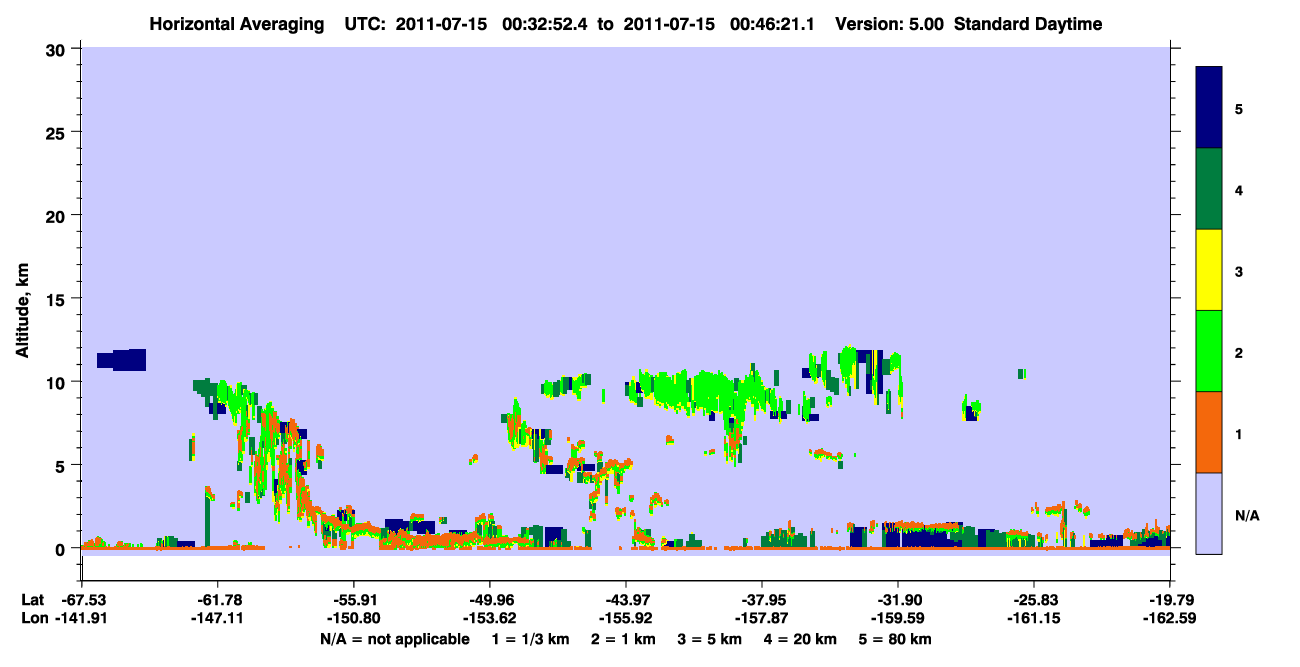Click the longitude value -147.11
This screenshot has width=1300, height=667.
218,618
